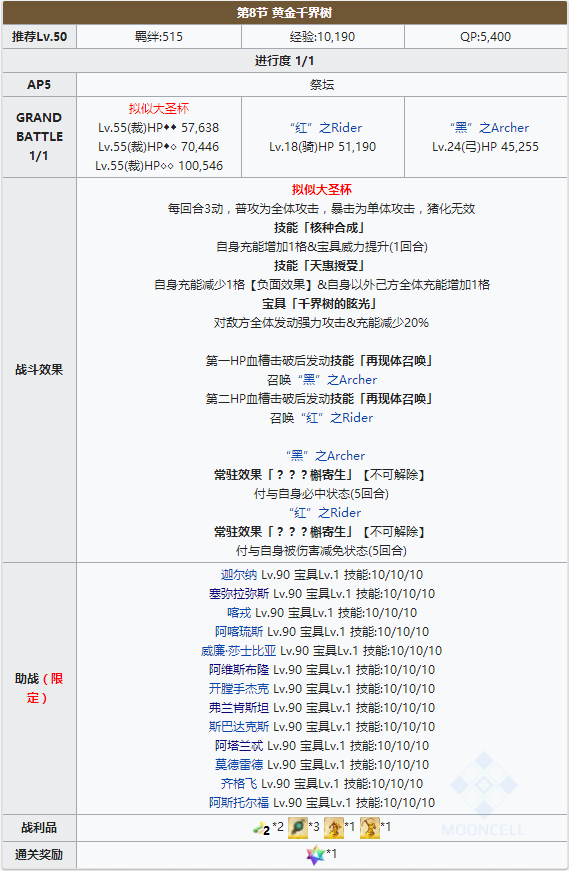Open support servant 阿斯托尔福 link
The width and height of the screenshot is (569, 871).
tap(239, 803)
